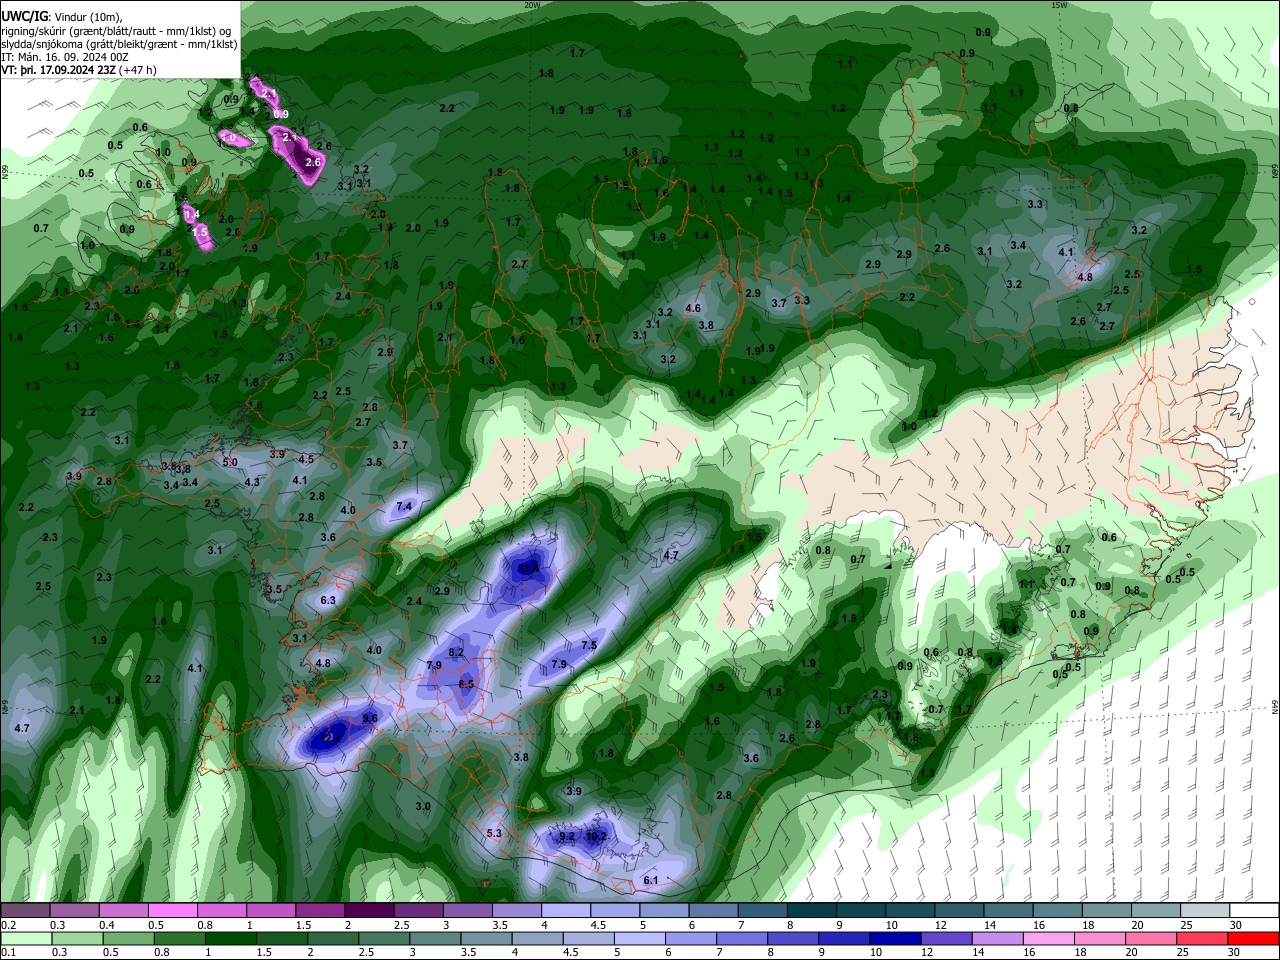
Task: Click the white upper legend swatch at 30
Action: 1255,911
